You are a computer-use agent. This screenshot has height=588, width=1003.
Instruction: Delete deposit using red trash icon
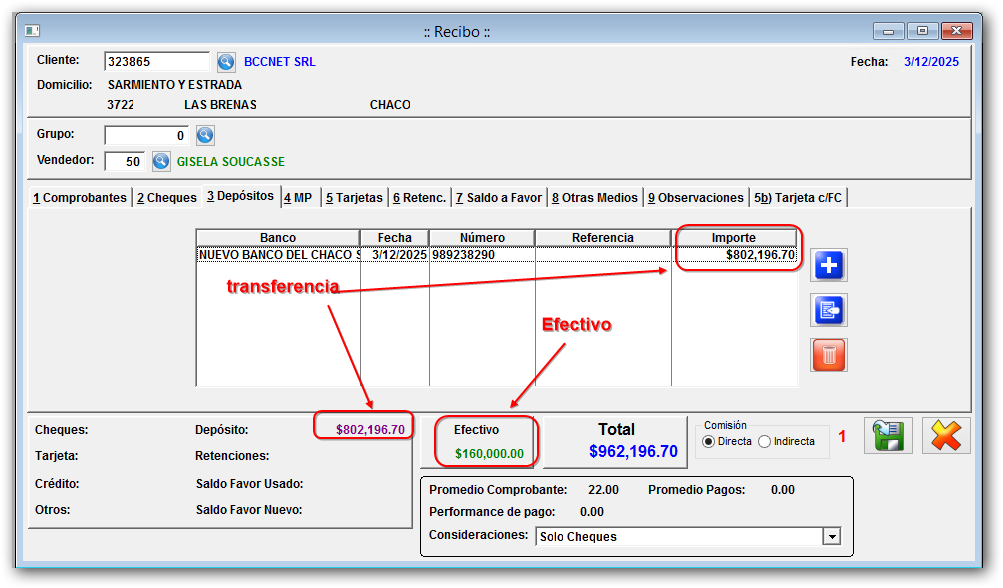[829, 354]
